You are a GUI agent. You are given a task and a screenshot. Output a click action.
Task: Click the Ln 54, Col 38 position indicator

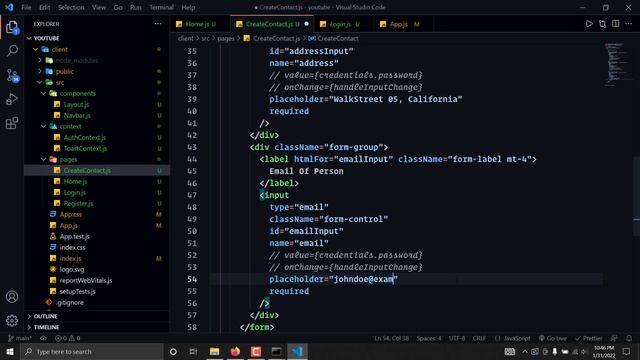click(x=392, y=338)
